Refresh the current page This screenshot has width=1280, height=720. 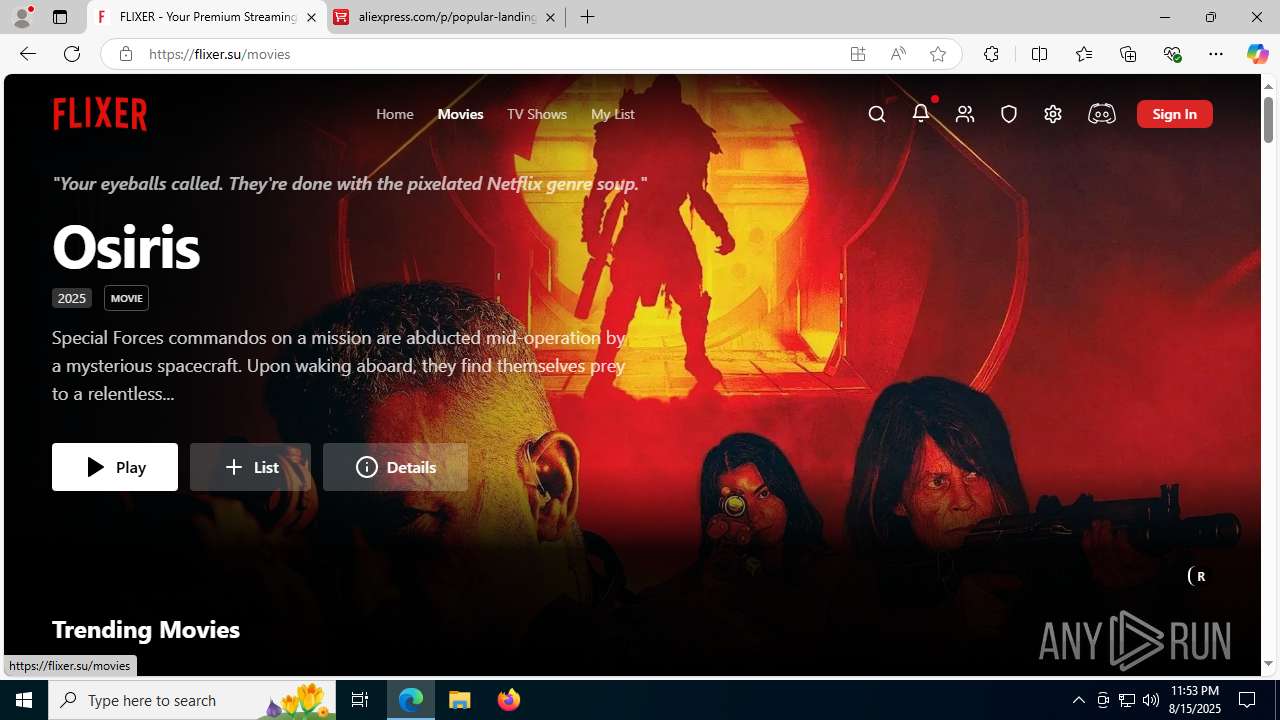(x=72, y=54)
